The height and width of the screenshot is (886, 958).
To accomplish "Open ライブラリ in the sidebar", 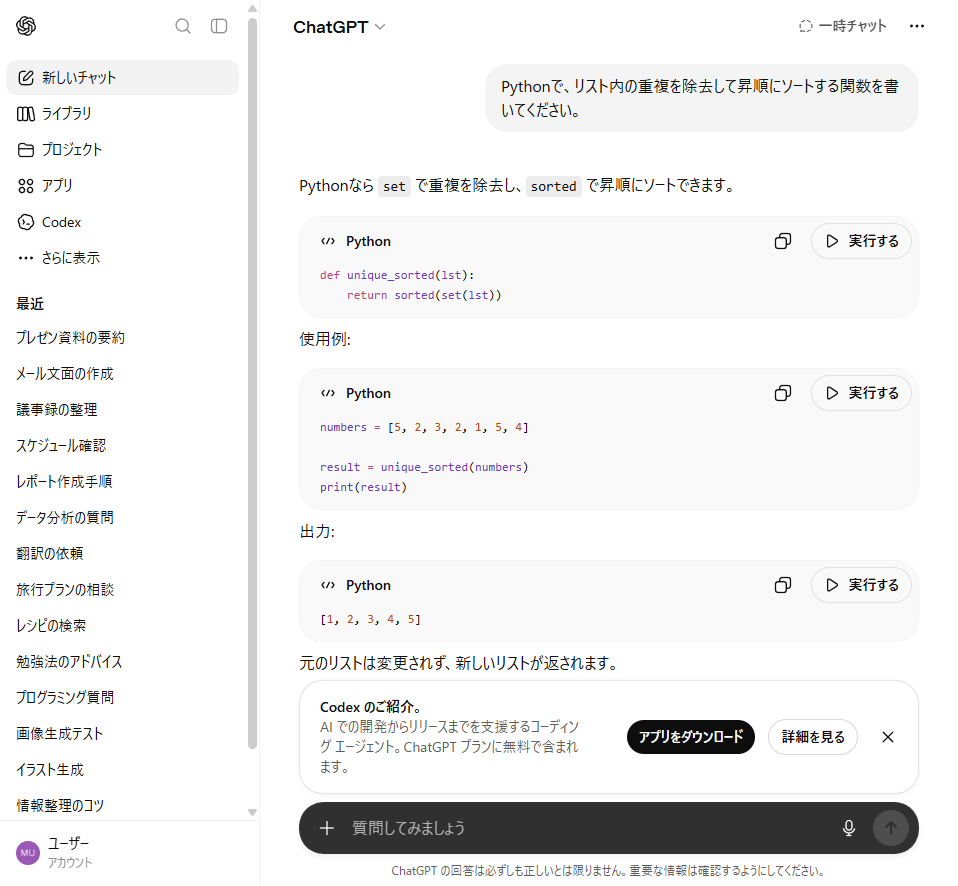I will (x=122, y=114).
